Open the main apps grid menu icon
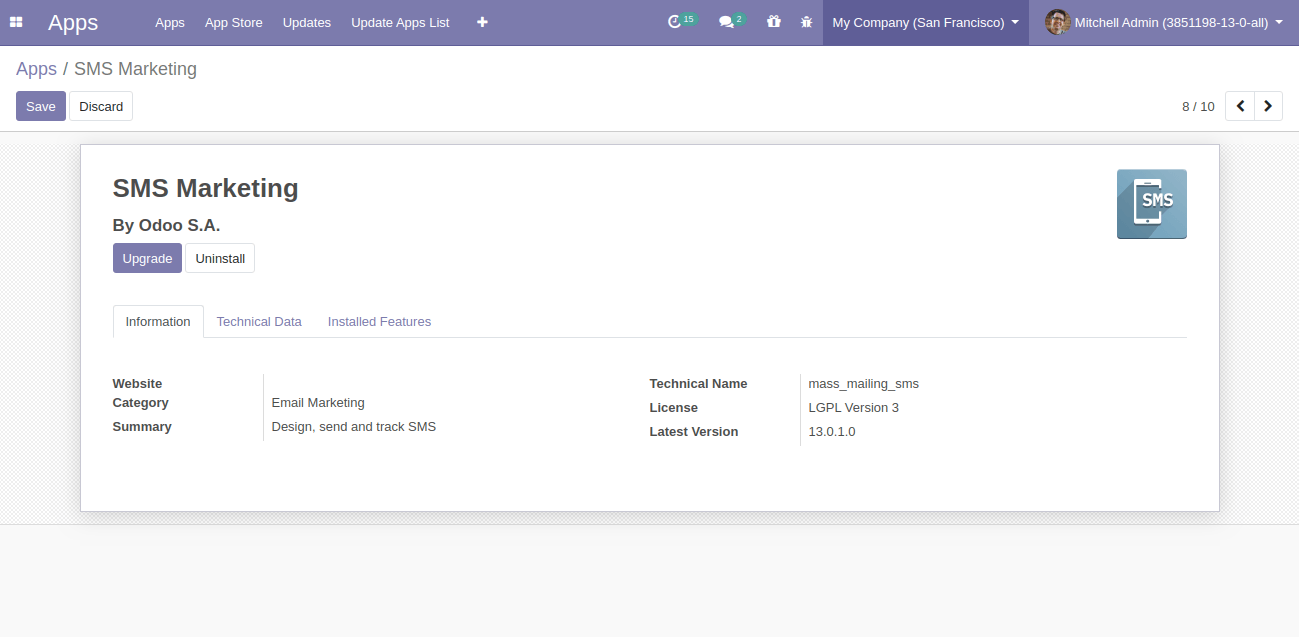Viewport: 1299px width, 637px height. (x=16, y=22)
